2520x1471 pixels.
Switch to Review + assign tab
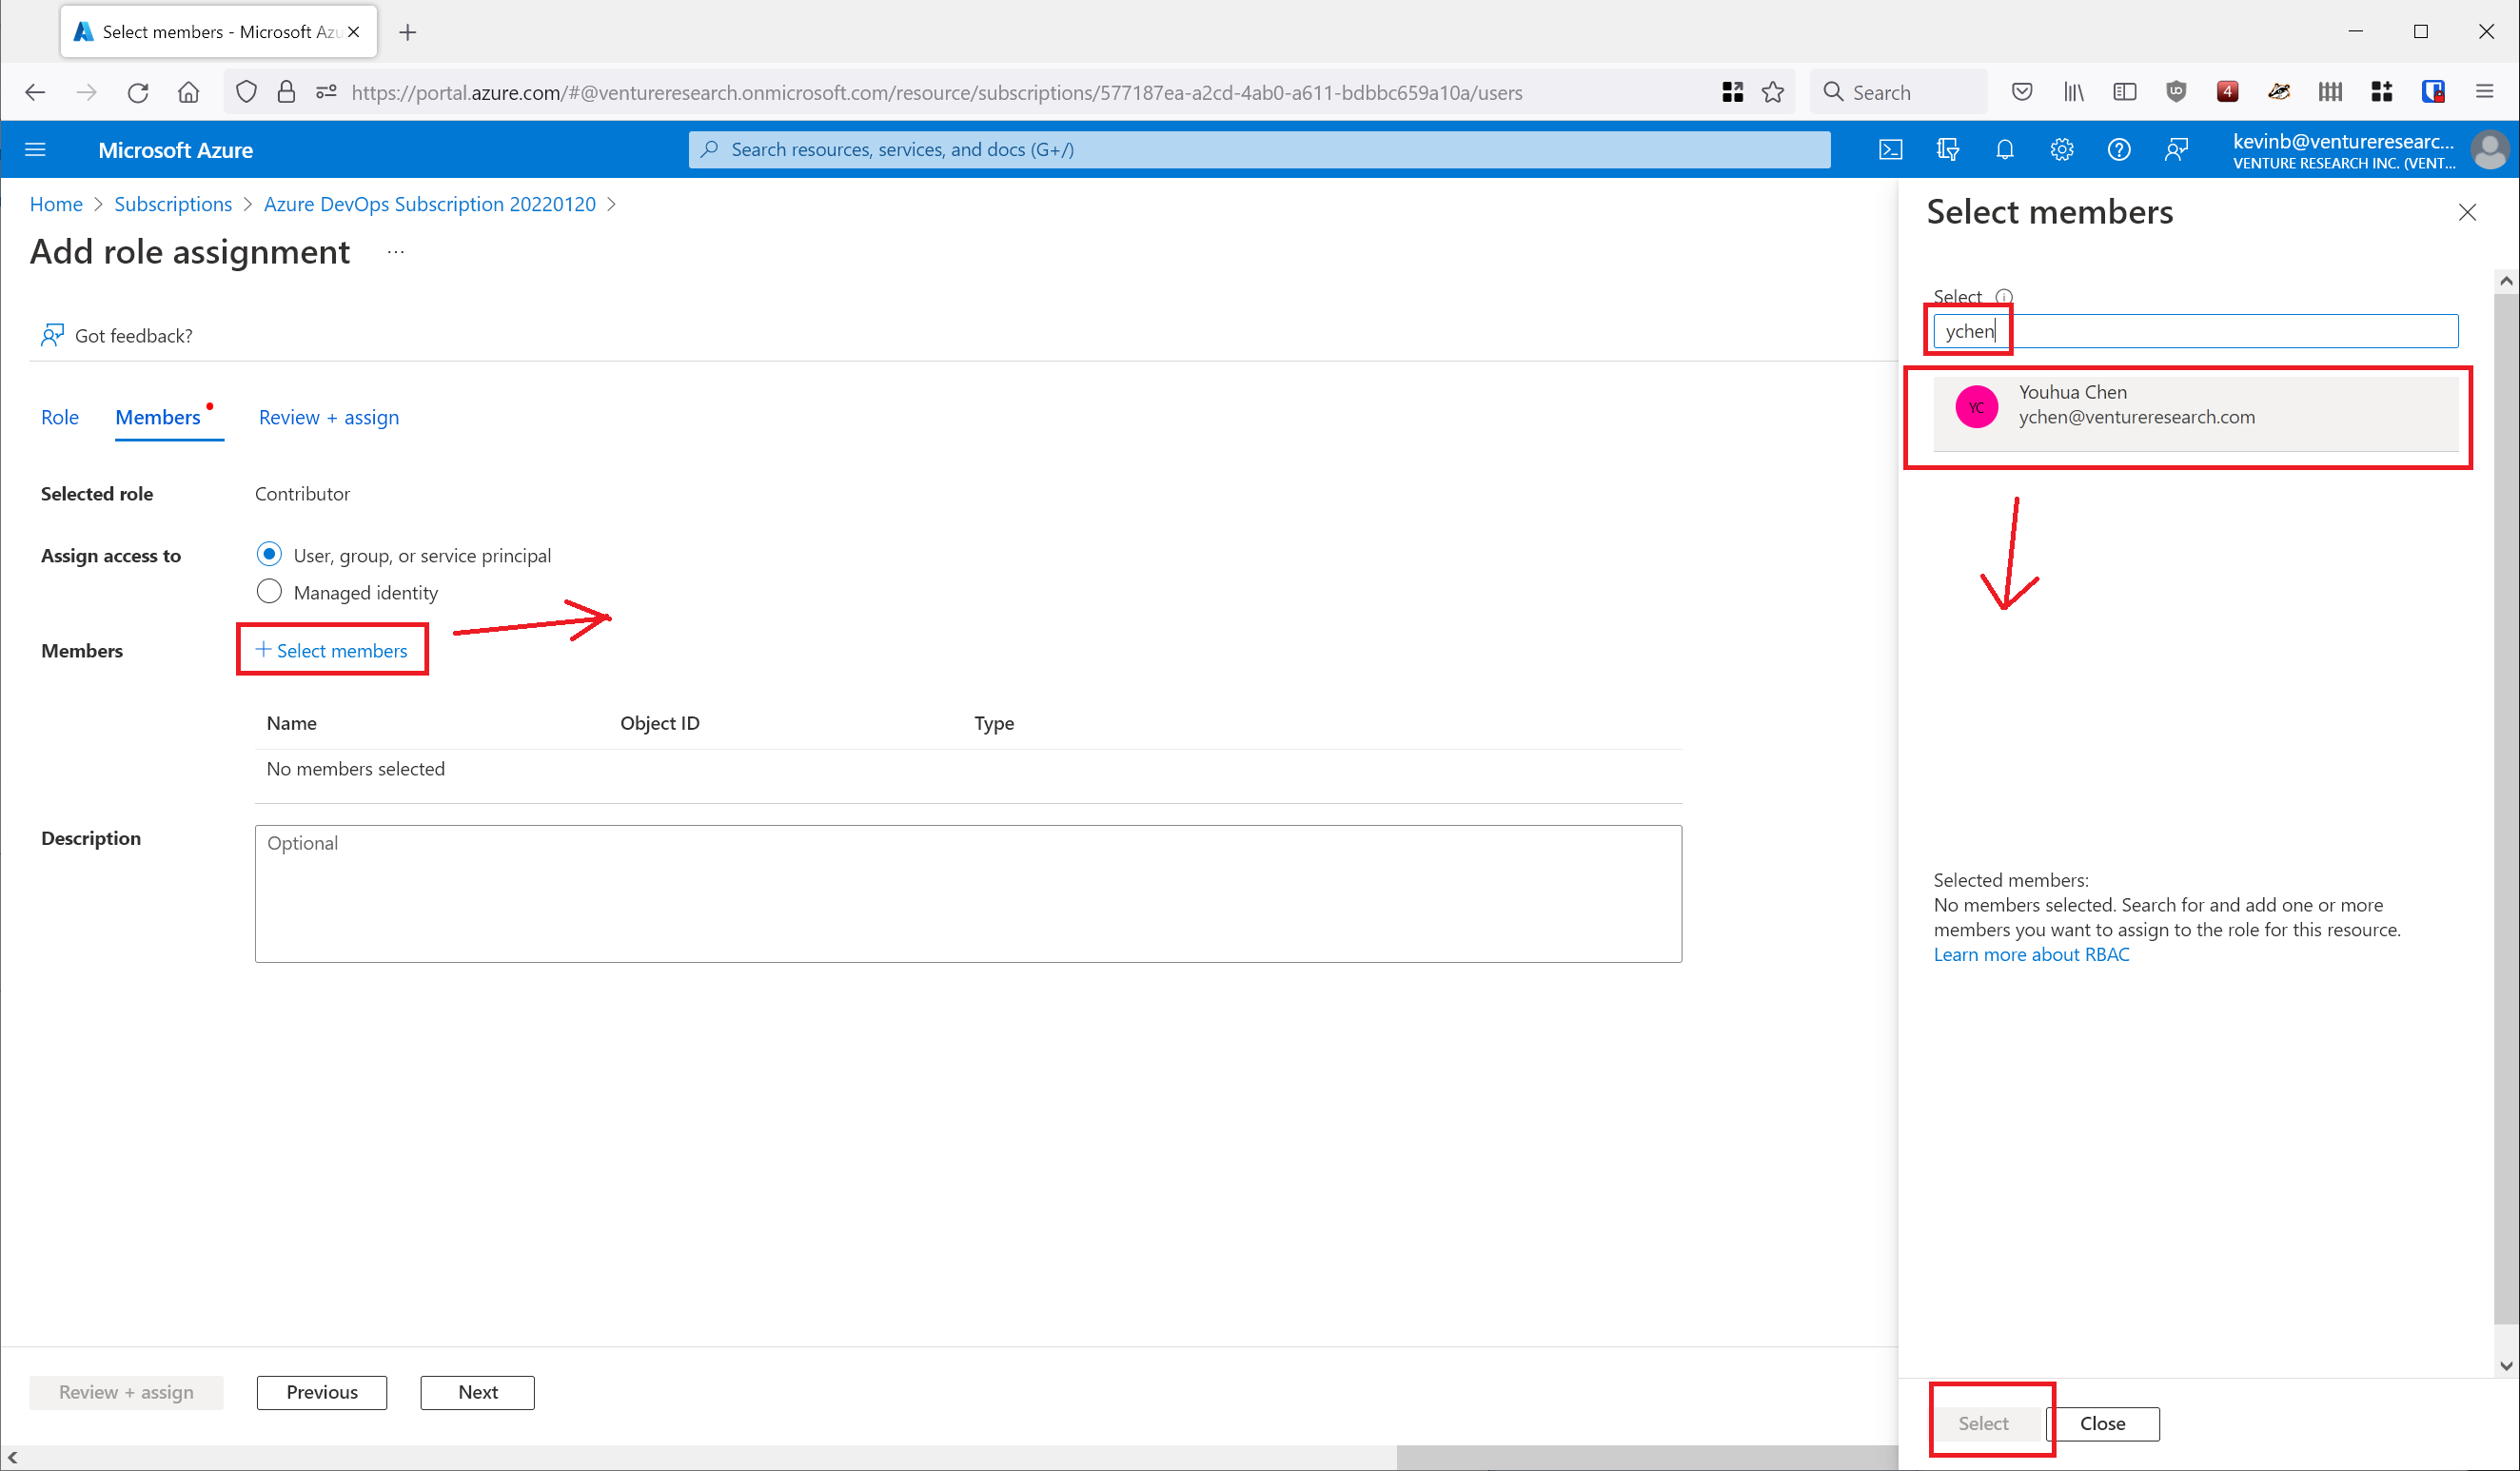328,417
